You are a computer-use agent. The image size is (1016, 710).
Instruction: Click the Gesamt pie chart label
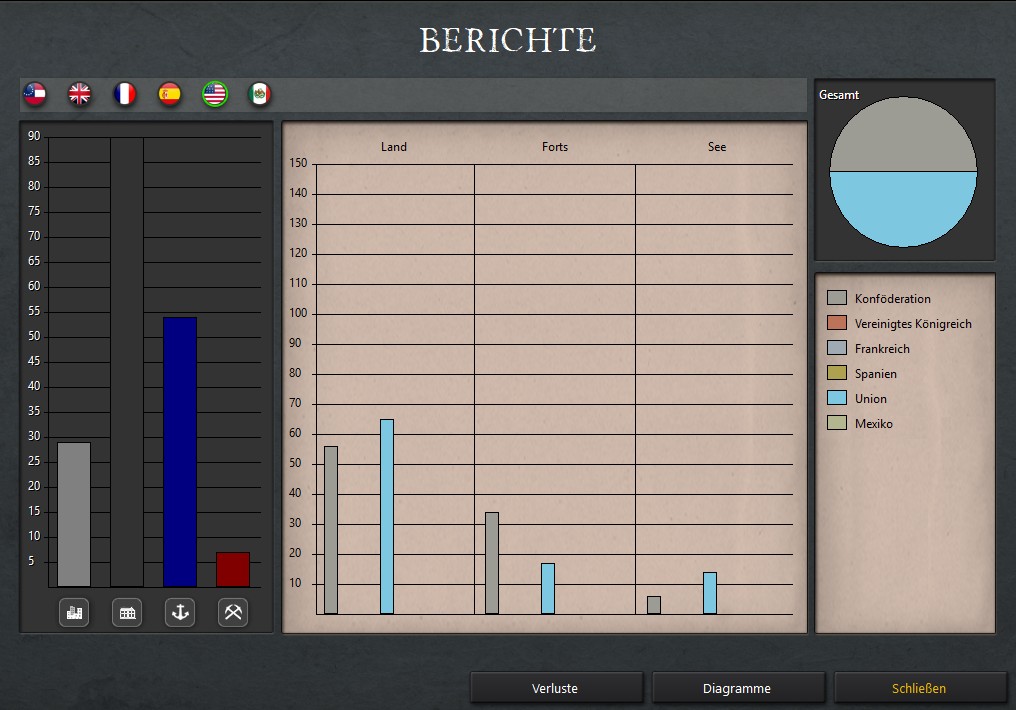pyautogui.click(x=838, y=95)
